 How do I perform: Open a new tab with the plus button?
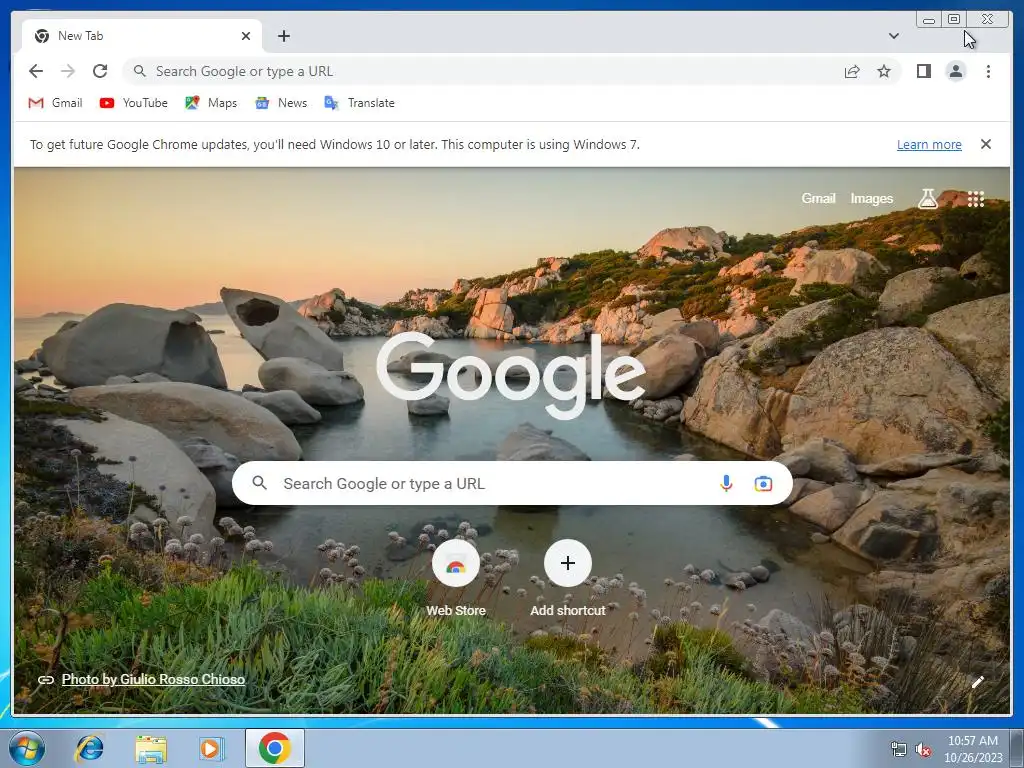click(x=283, y=36)
